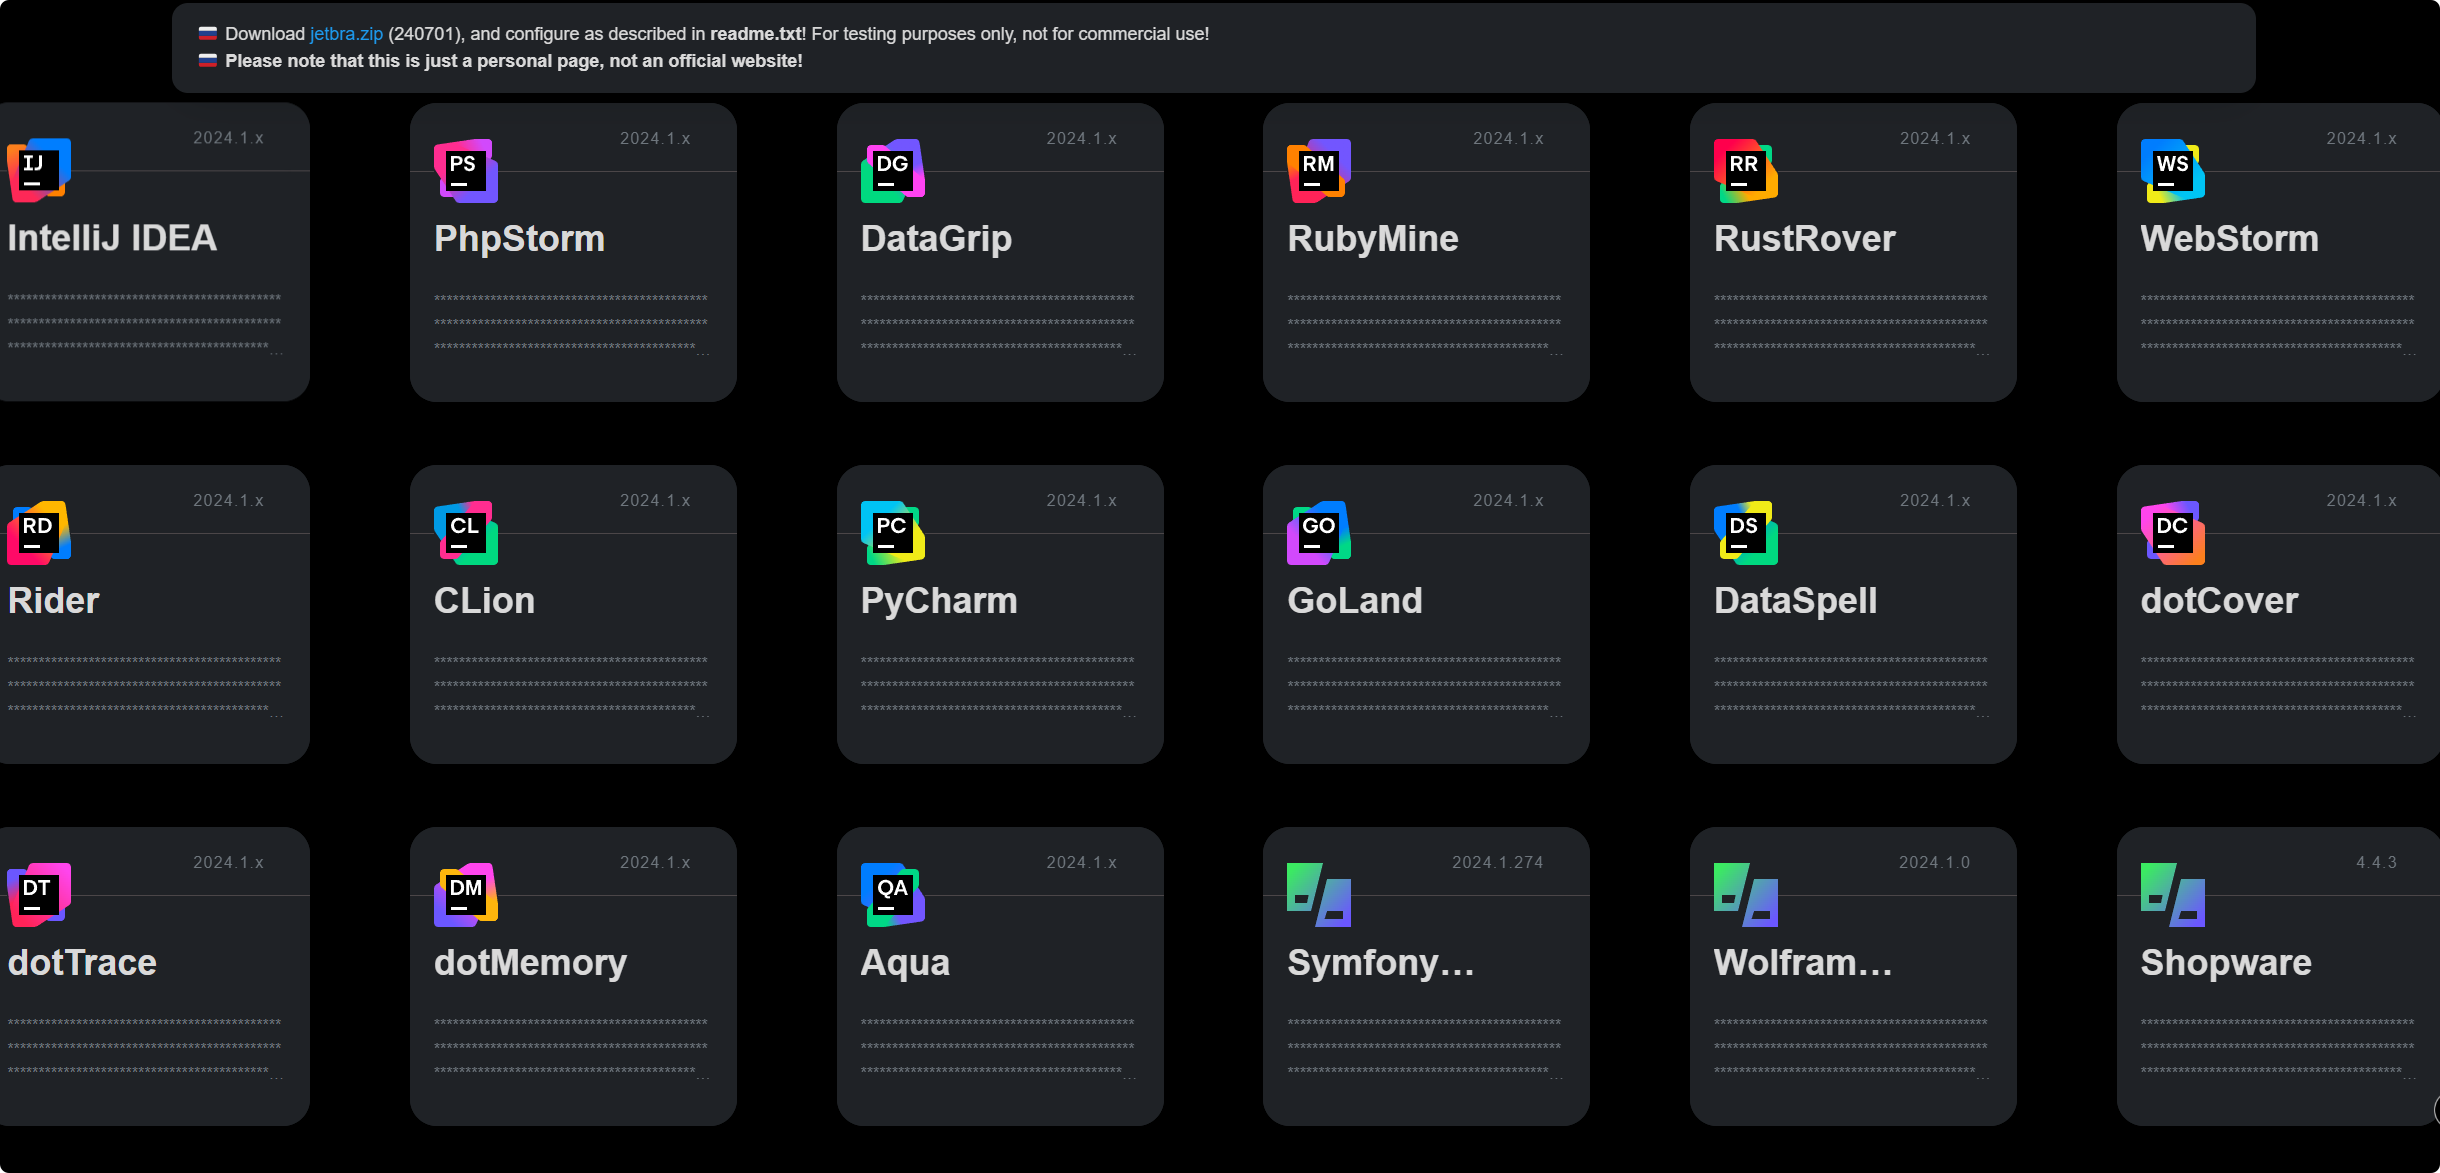The width and height of the screenshot is (2440, 1173).
Task: Click the RustRover title
Action: tap(1804, 239)
